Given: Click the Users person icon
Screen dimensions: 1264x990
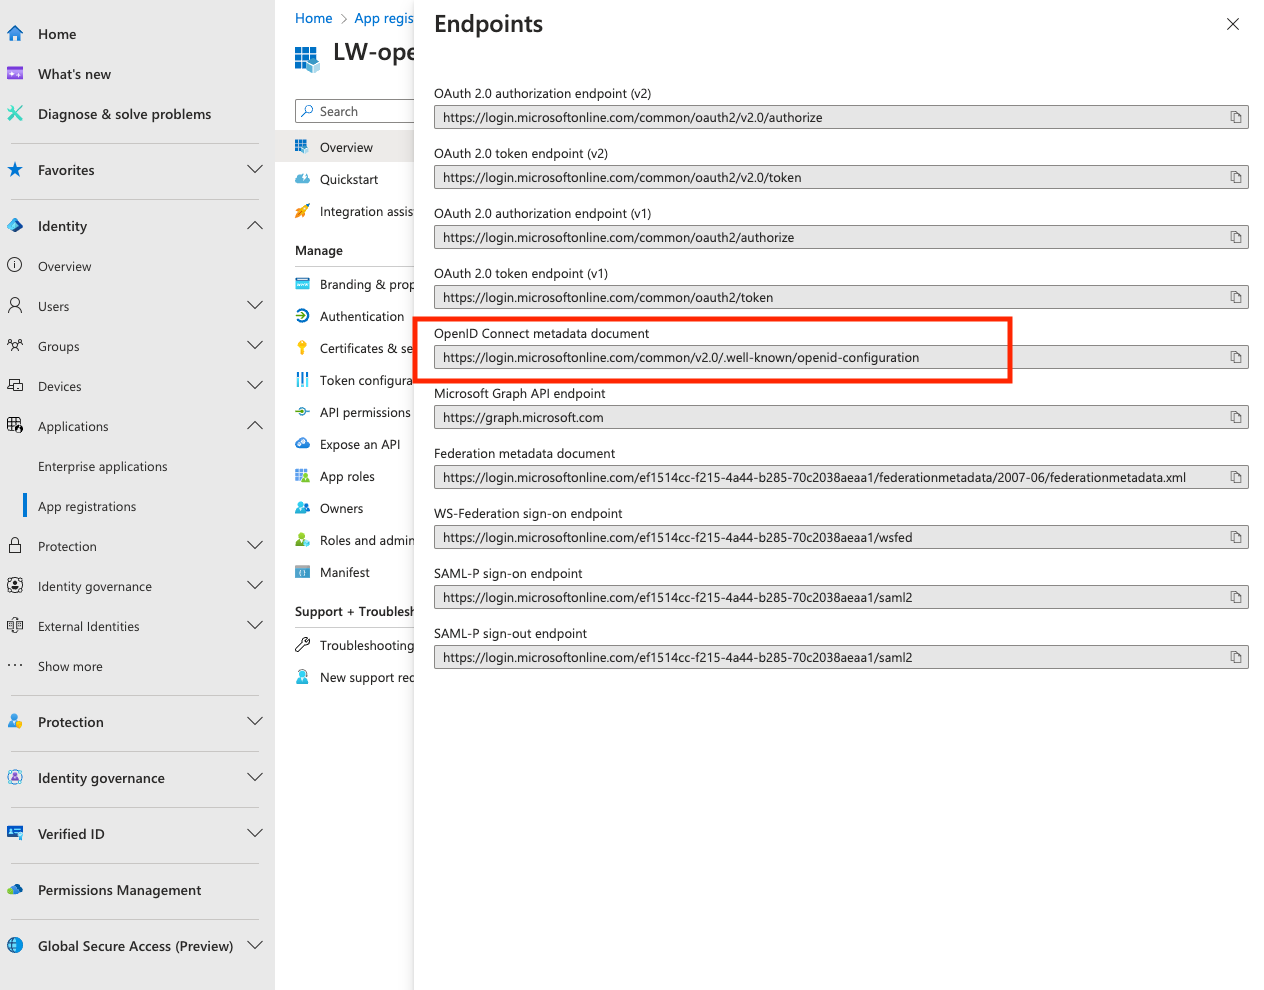Looking at the screenshot, I should coord(15,305).
